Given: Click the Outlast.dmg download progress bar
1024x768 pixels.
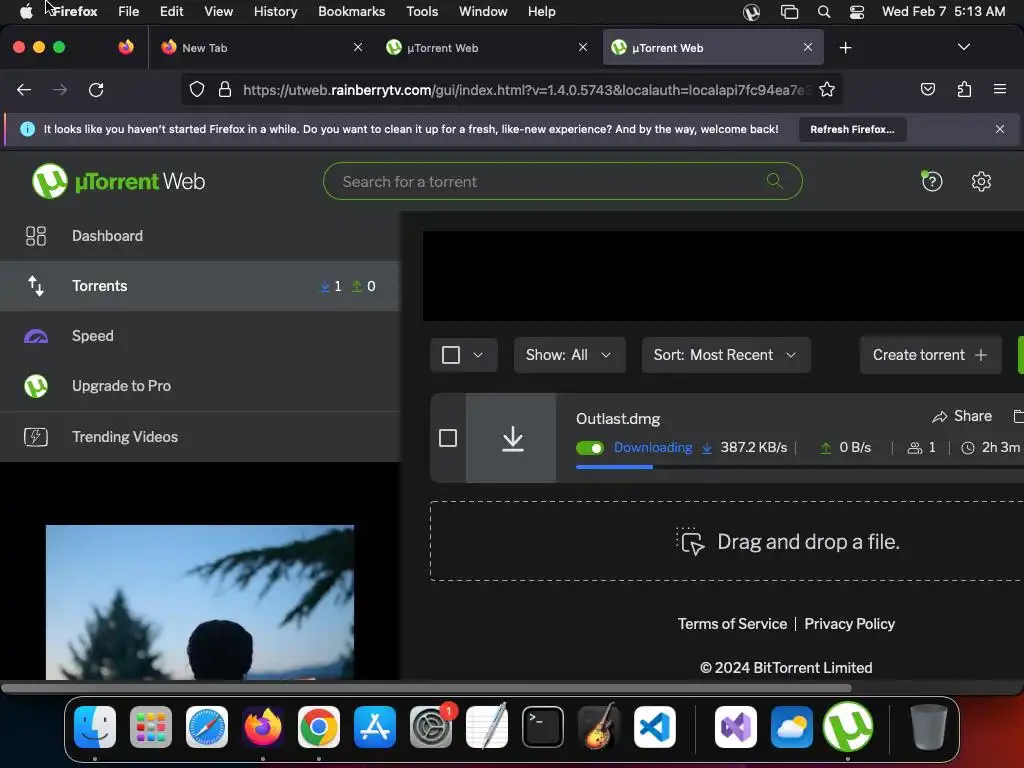Looking at the screenshot, I should pos(799,466).
